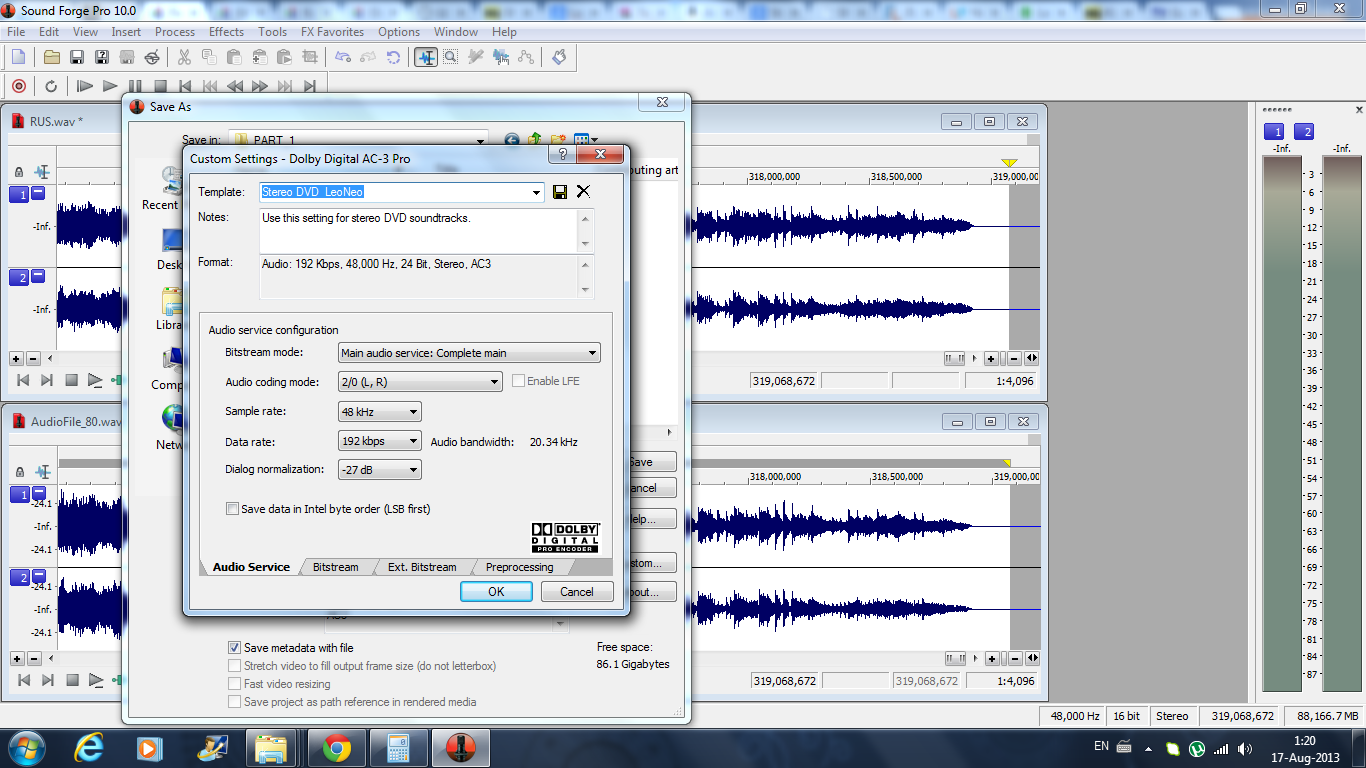Click the Record button in transport bar
The width and height of the screenshot is (1366, 768).
pyautogui.click(x=18, y=86)
